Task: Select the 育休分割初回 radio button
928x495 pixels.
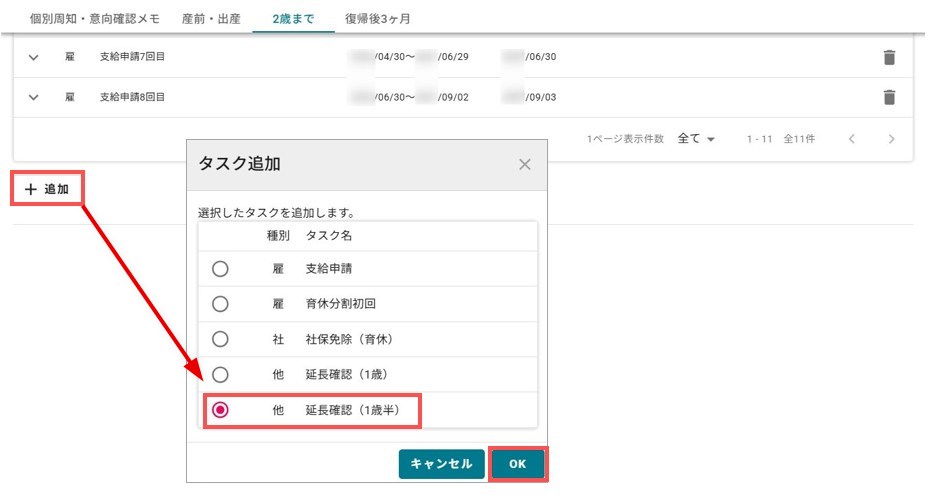Action: 220,304
